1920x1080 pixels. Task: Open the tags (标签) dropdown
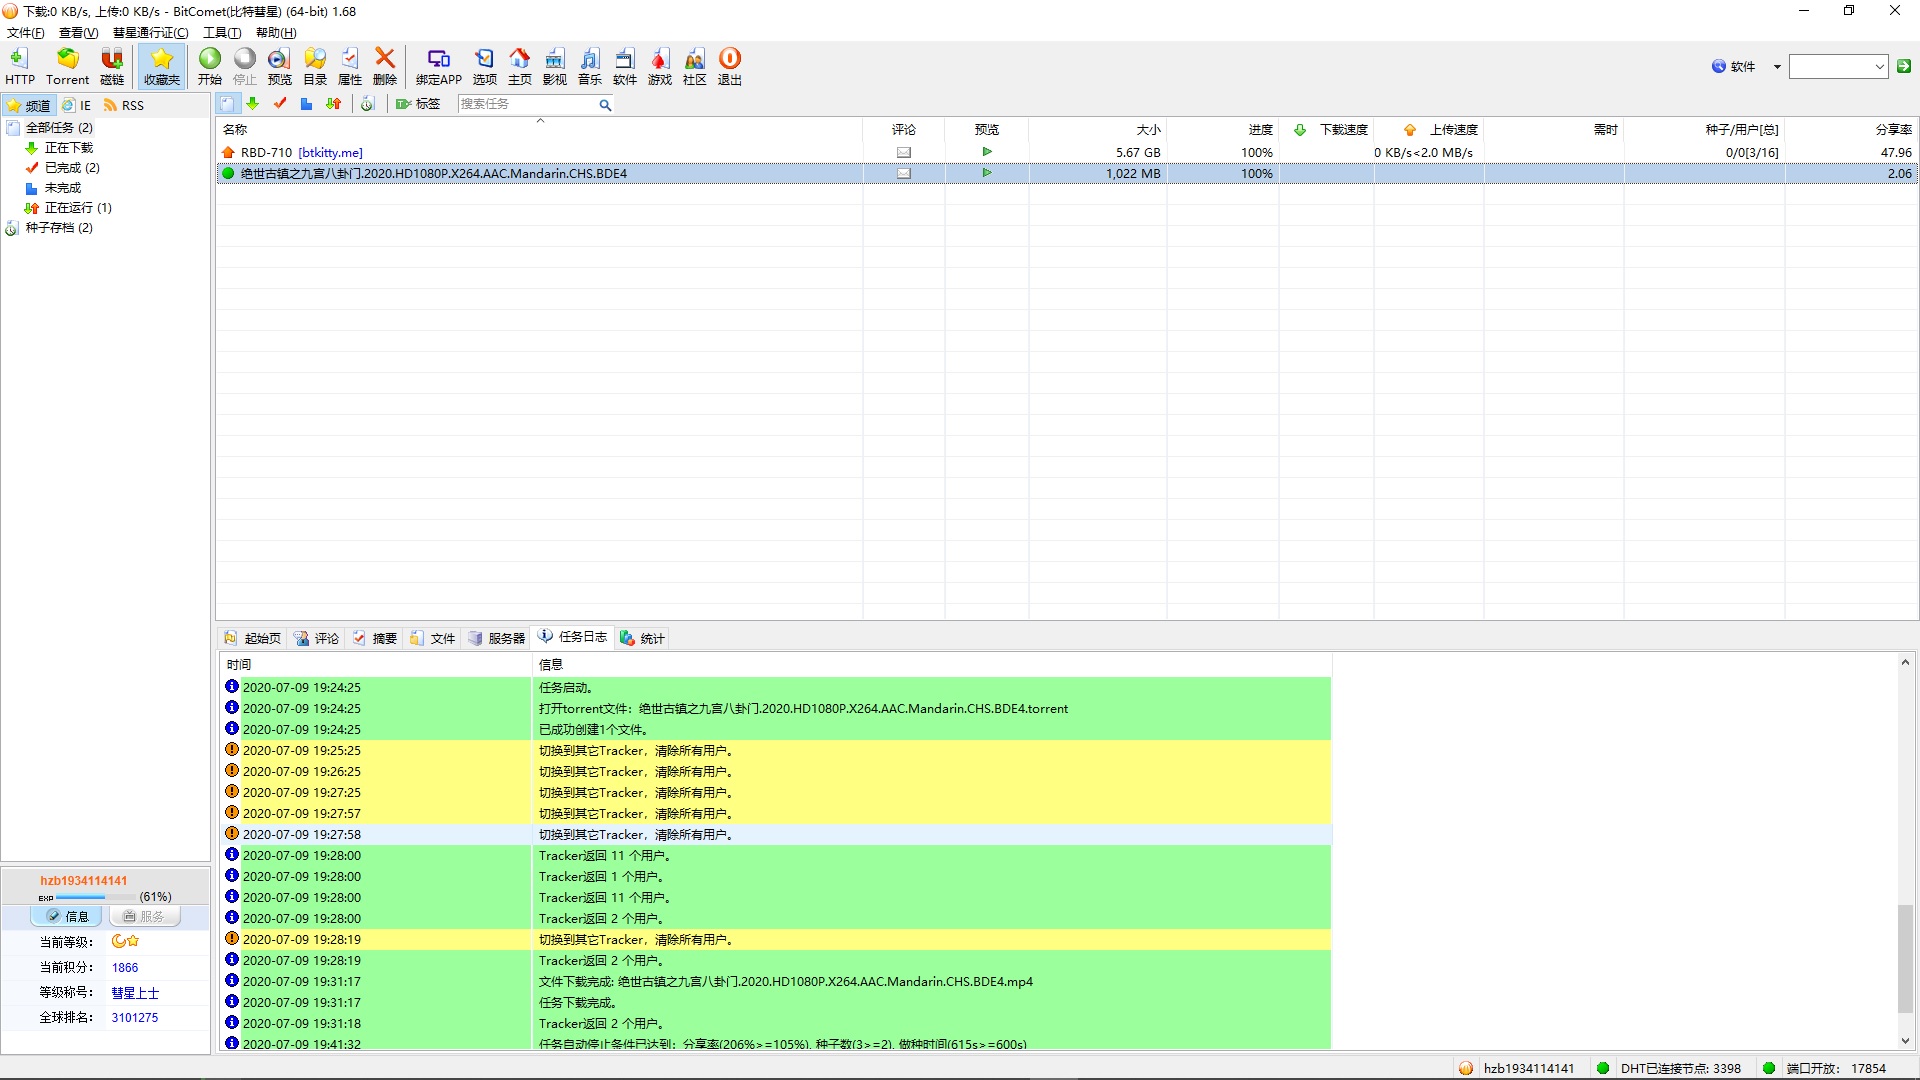418,104
